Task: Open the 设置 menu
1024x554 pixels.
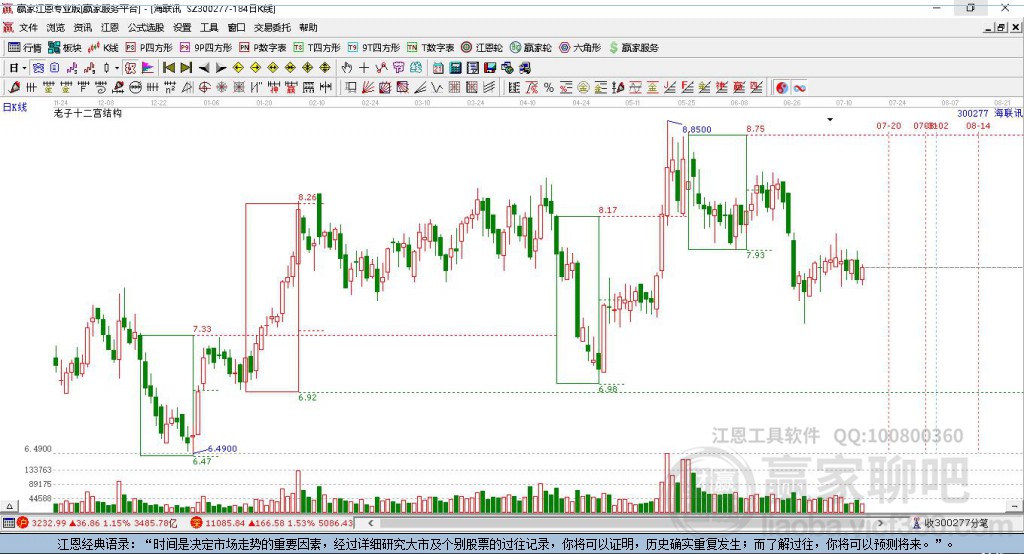Action: point(182,27)
